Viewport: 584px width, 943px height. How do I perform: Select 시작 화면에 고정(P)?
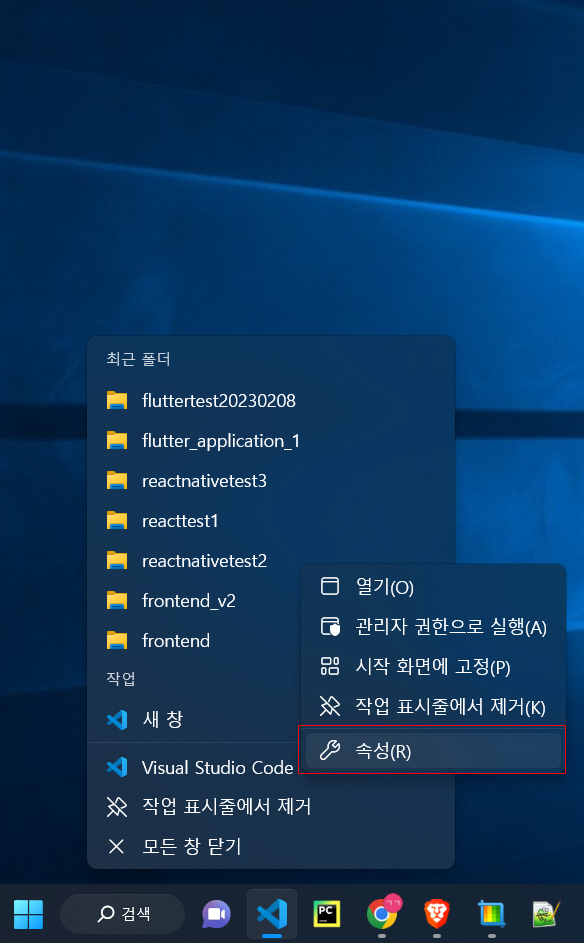(x=433, y=666)
